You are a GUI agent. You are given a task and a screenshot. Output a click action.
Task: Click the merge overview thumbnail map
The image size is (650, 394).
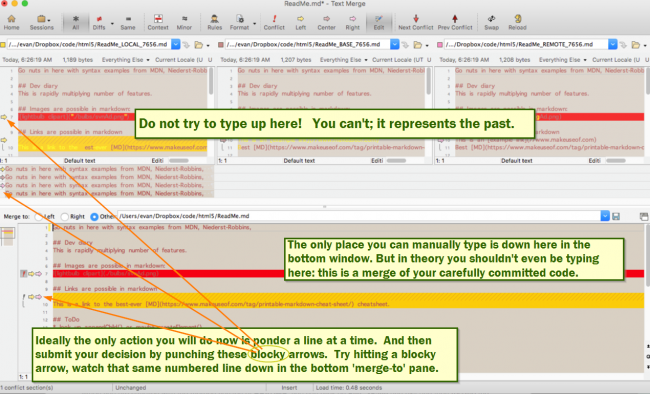coord(8,237)
